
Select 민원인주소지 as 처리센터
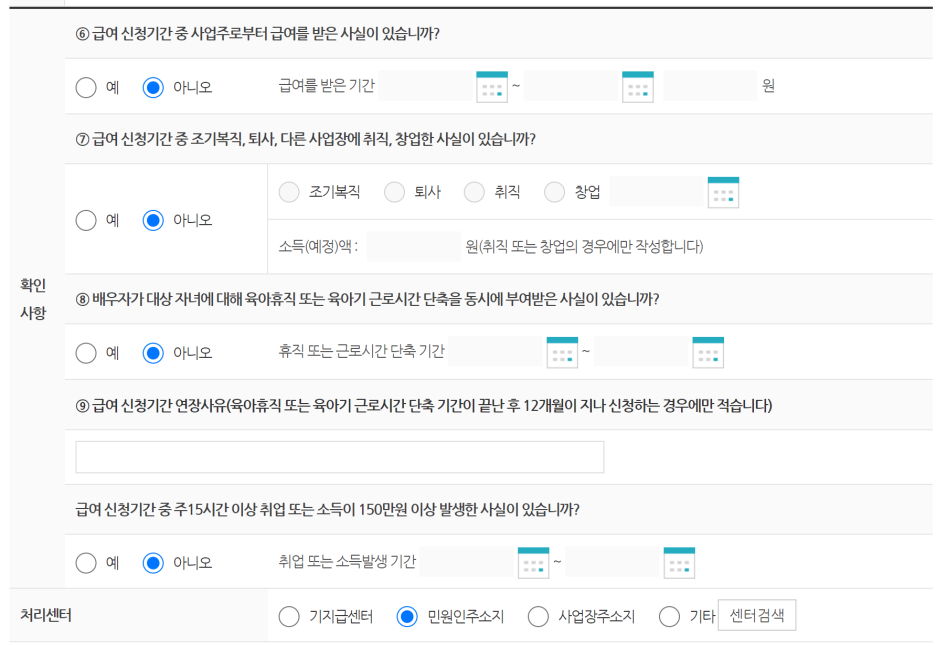click(407, 616)
